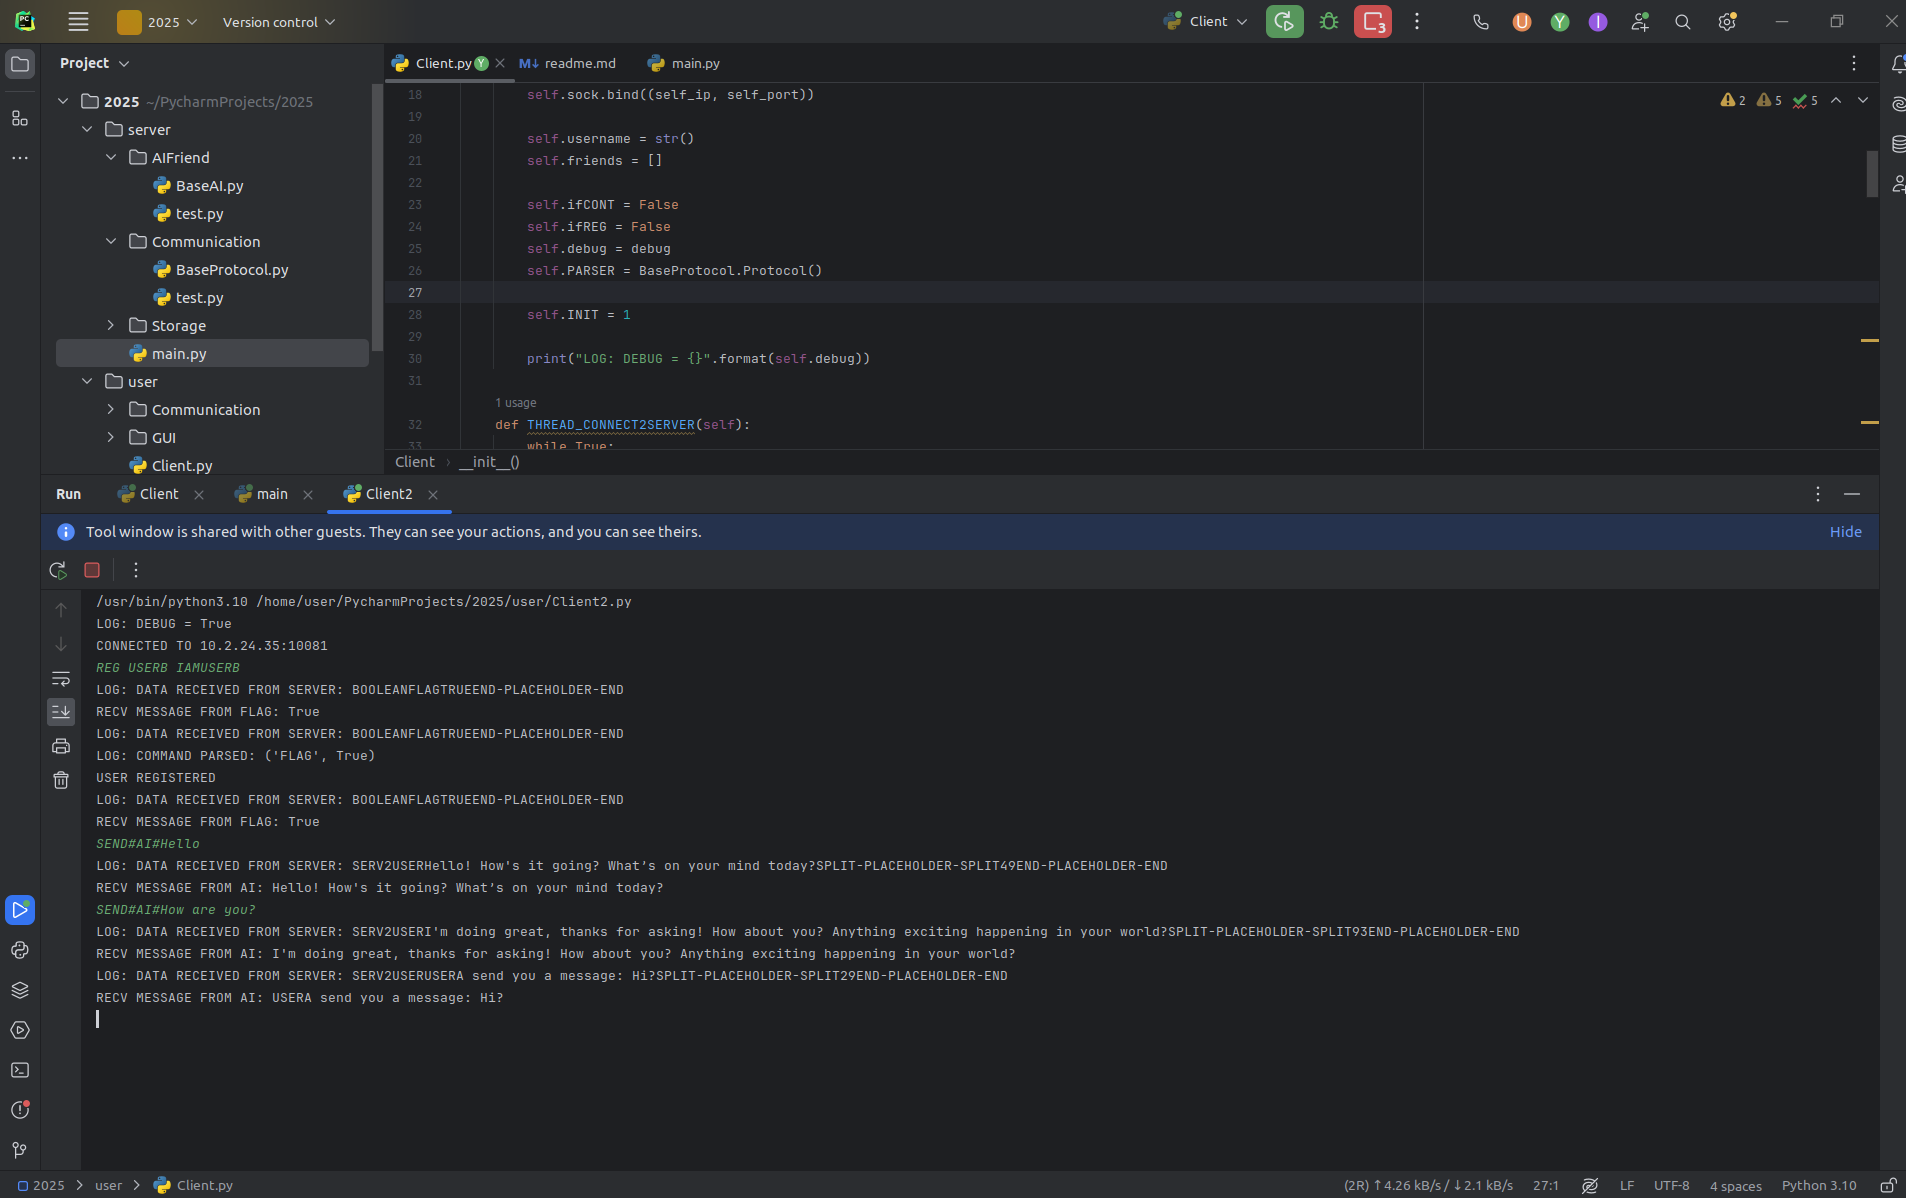Switch to the readme.md editor tab

(x=568, y=63)
